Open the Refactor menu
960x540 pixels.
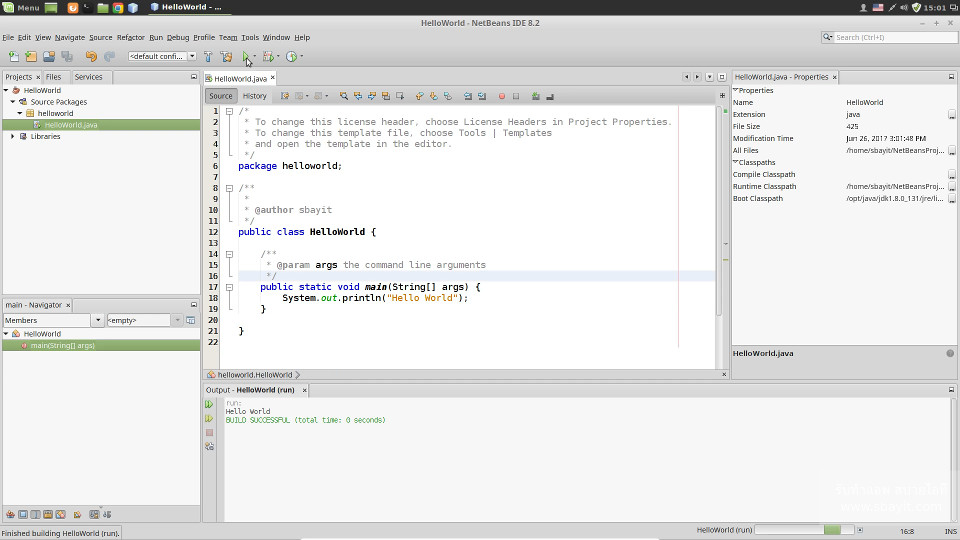point(130,37)
